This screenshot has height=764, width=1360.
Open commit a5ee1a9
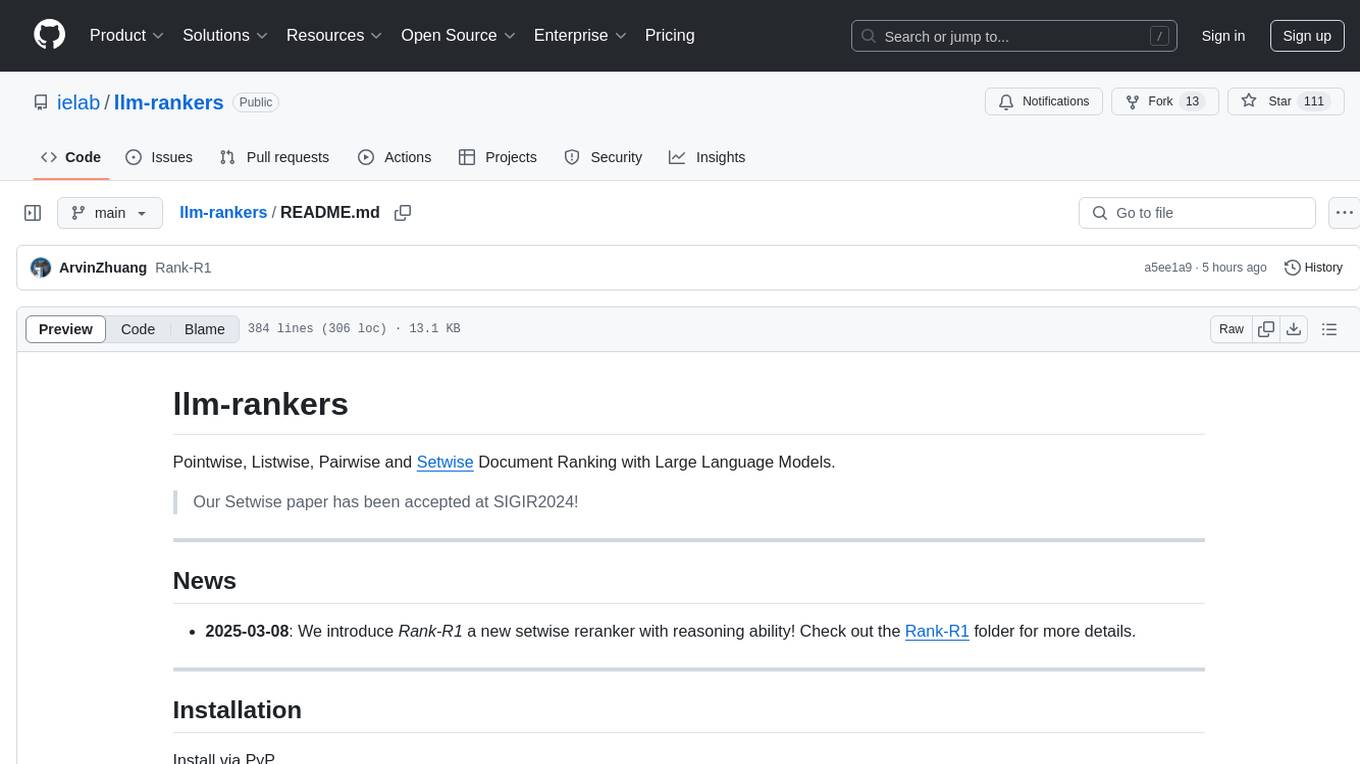[1168, 268]
